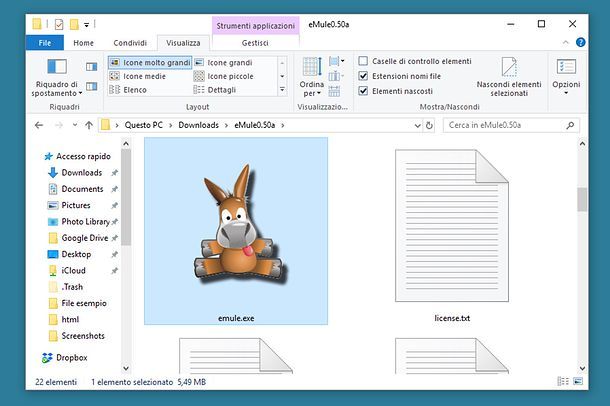Expand the layout gallery list
Screen dimensions: 610x406
coord(282,90)
